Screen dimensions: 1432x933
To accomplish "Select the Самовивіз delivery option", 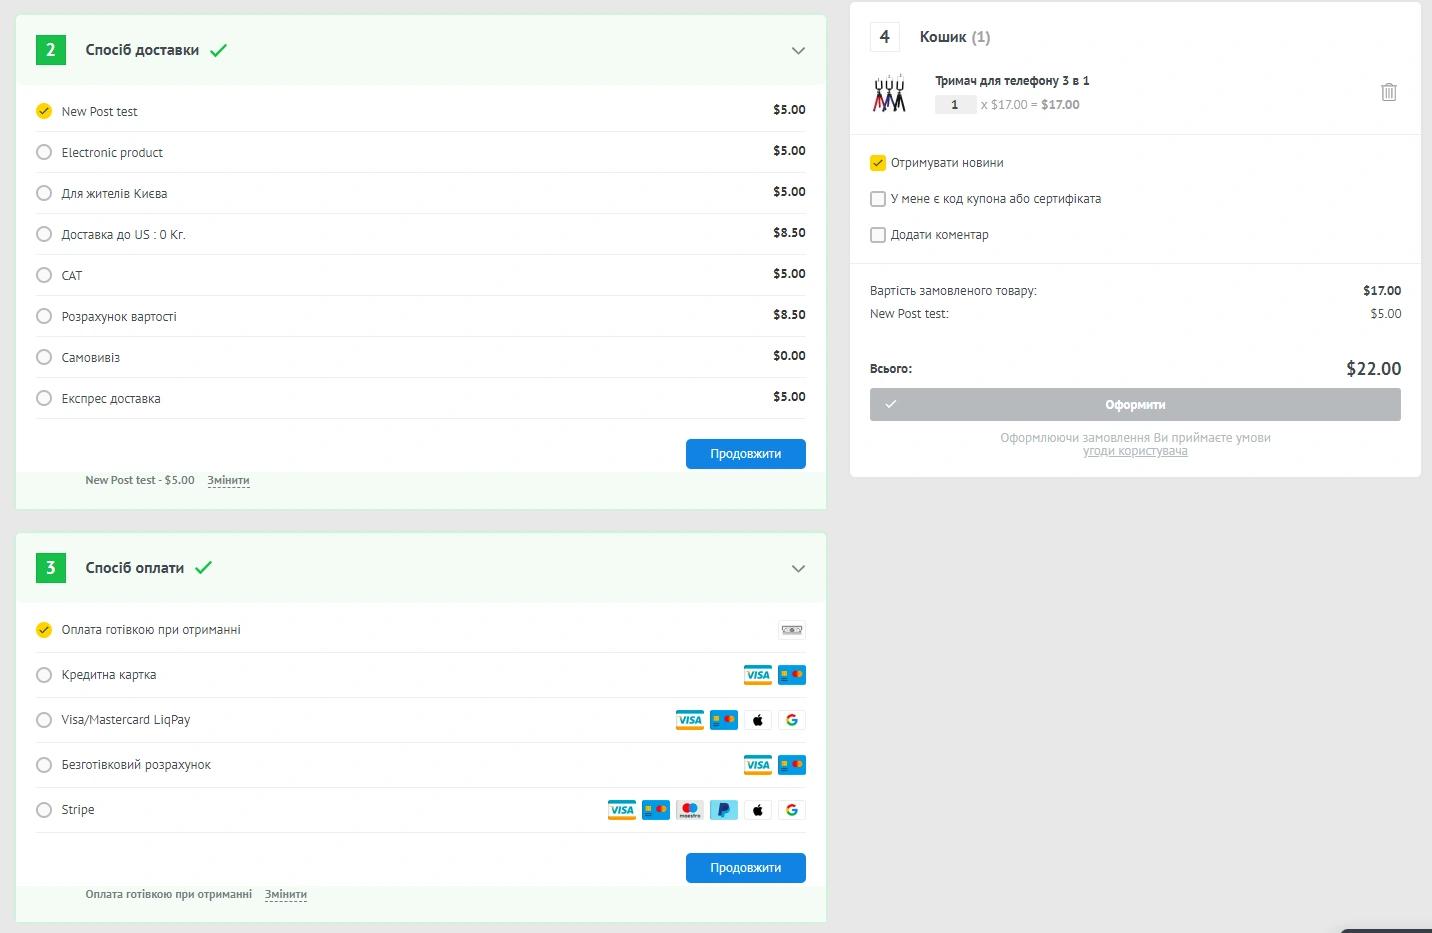I will 44,357.
